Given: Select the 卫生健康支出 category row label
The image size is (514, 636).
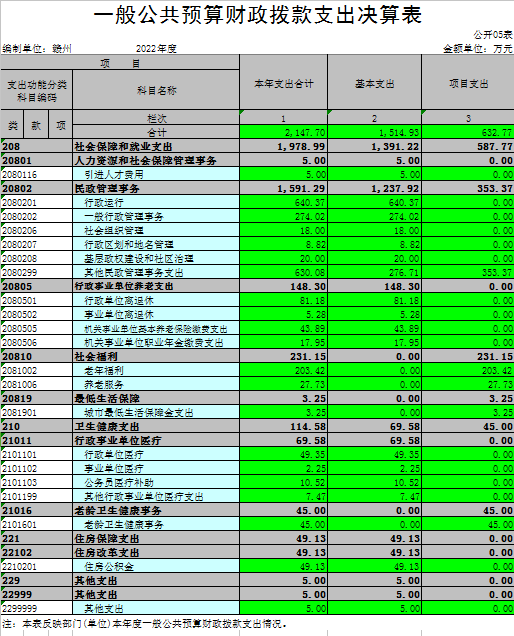Looking at the screenshot, I should click(156, 426).
